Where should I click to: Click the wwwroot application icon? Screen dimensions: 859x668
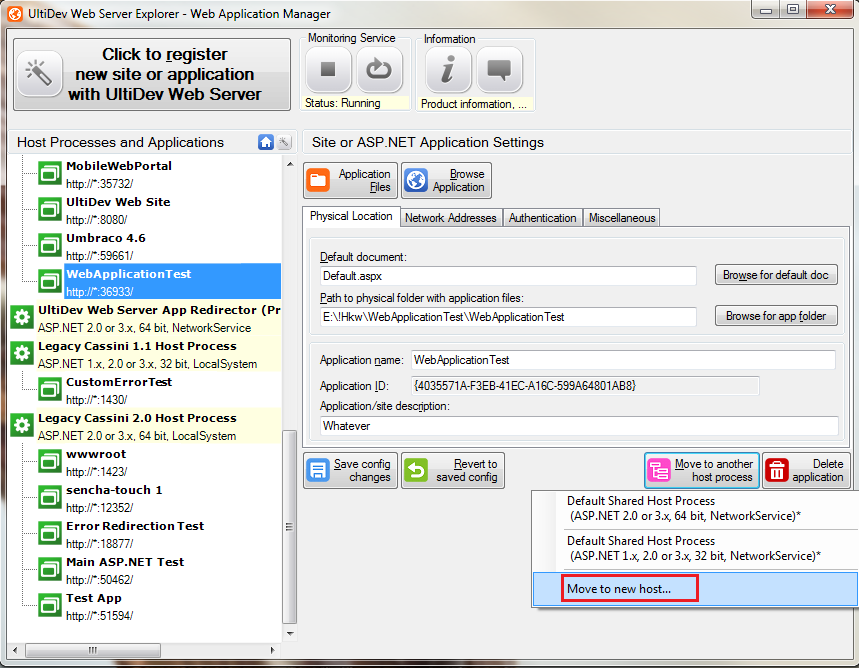coord(50,462)
